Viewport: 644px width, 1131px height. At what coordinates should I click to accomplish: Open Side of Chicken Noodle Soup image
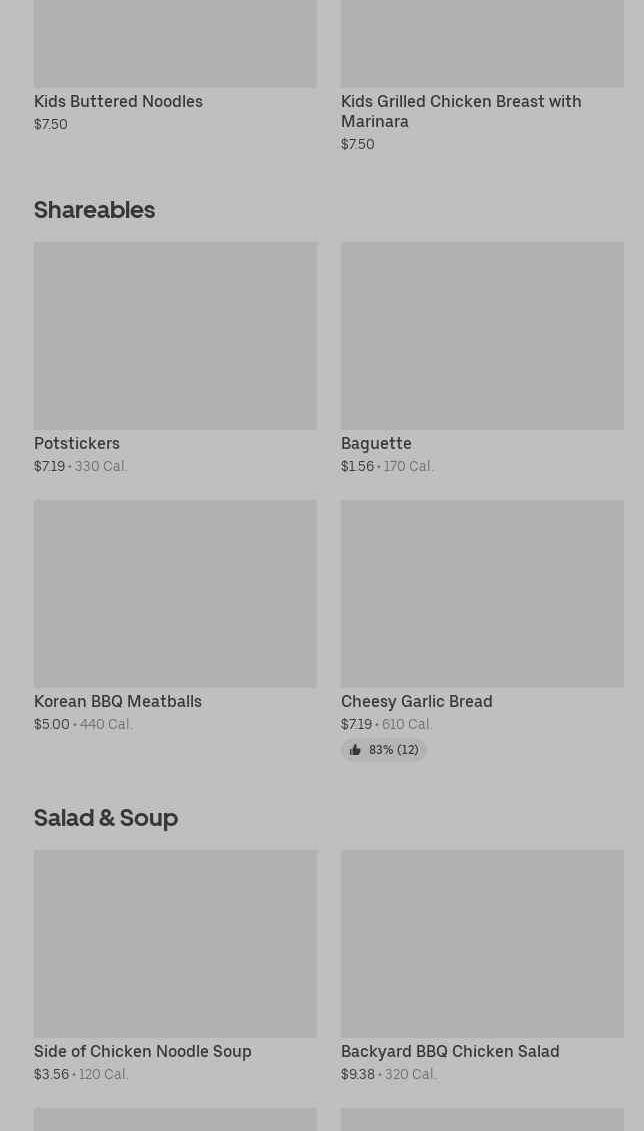(175, 943)
